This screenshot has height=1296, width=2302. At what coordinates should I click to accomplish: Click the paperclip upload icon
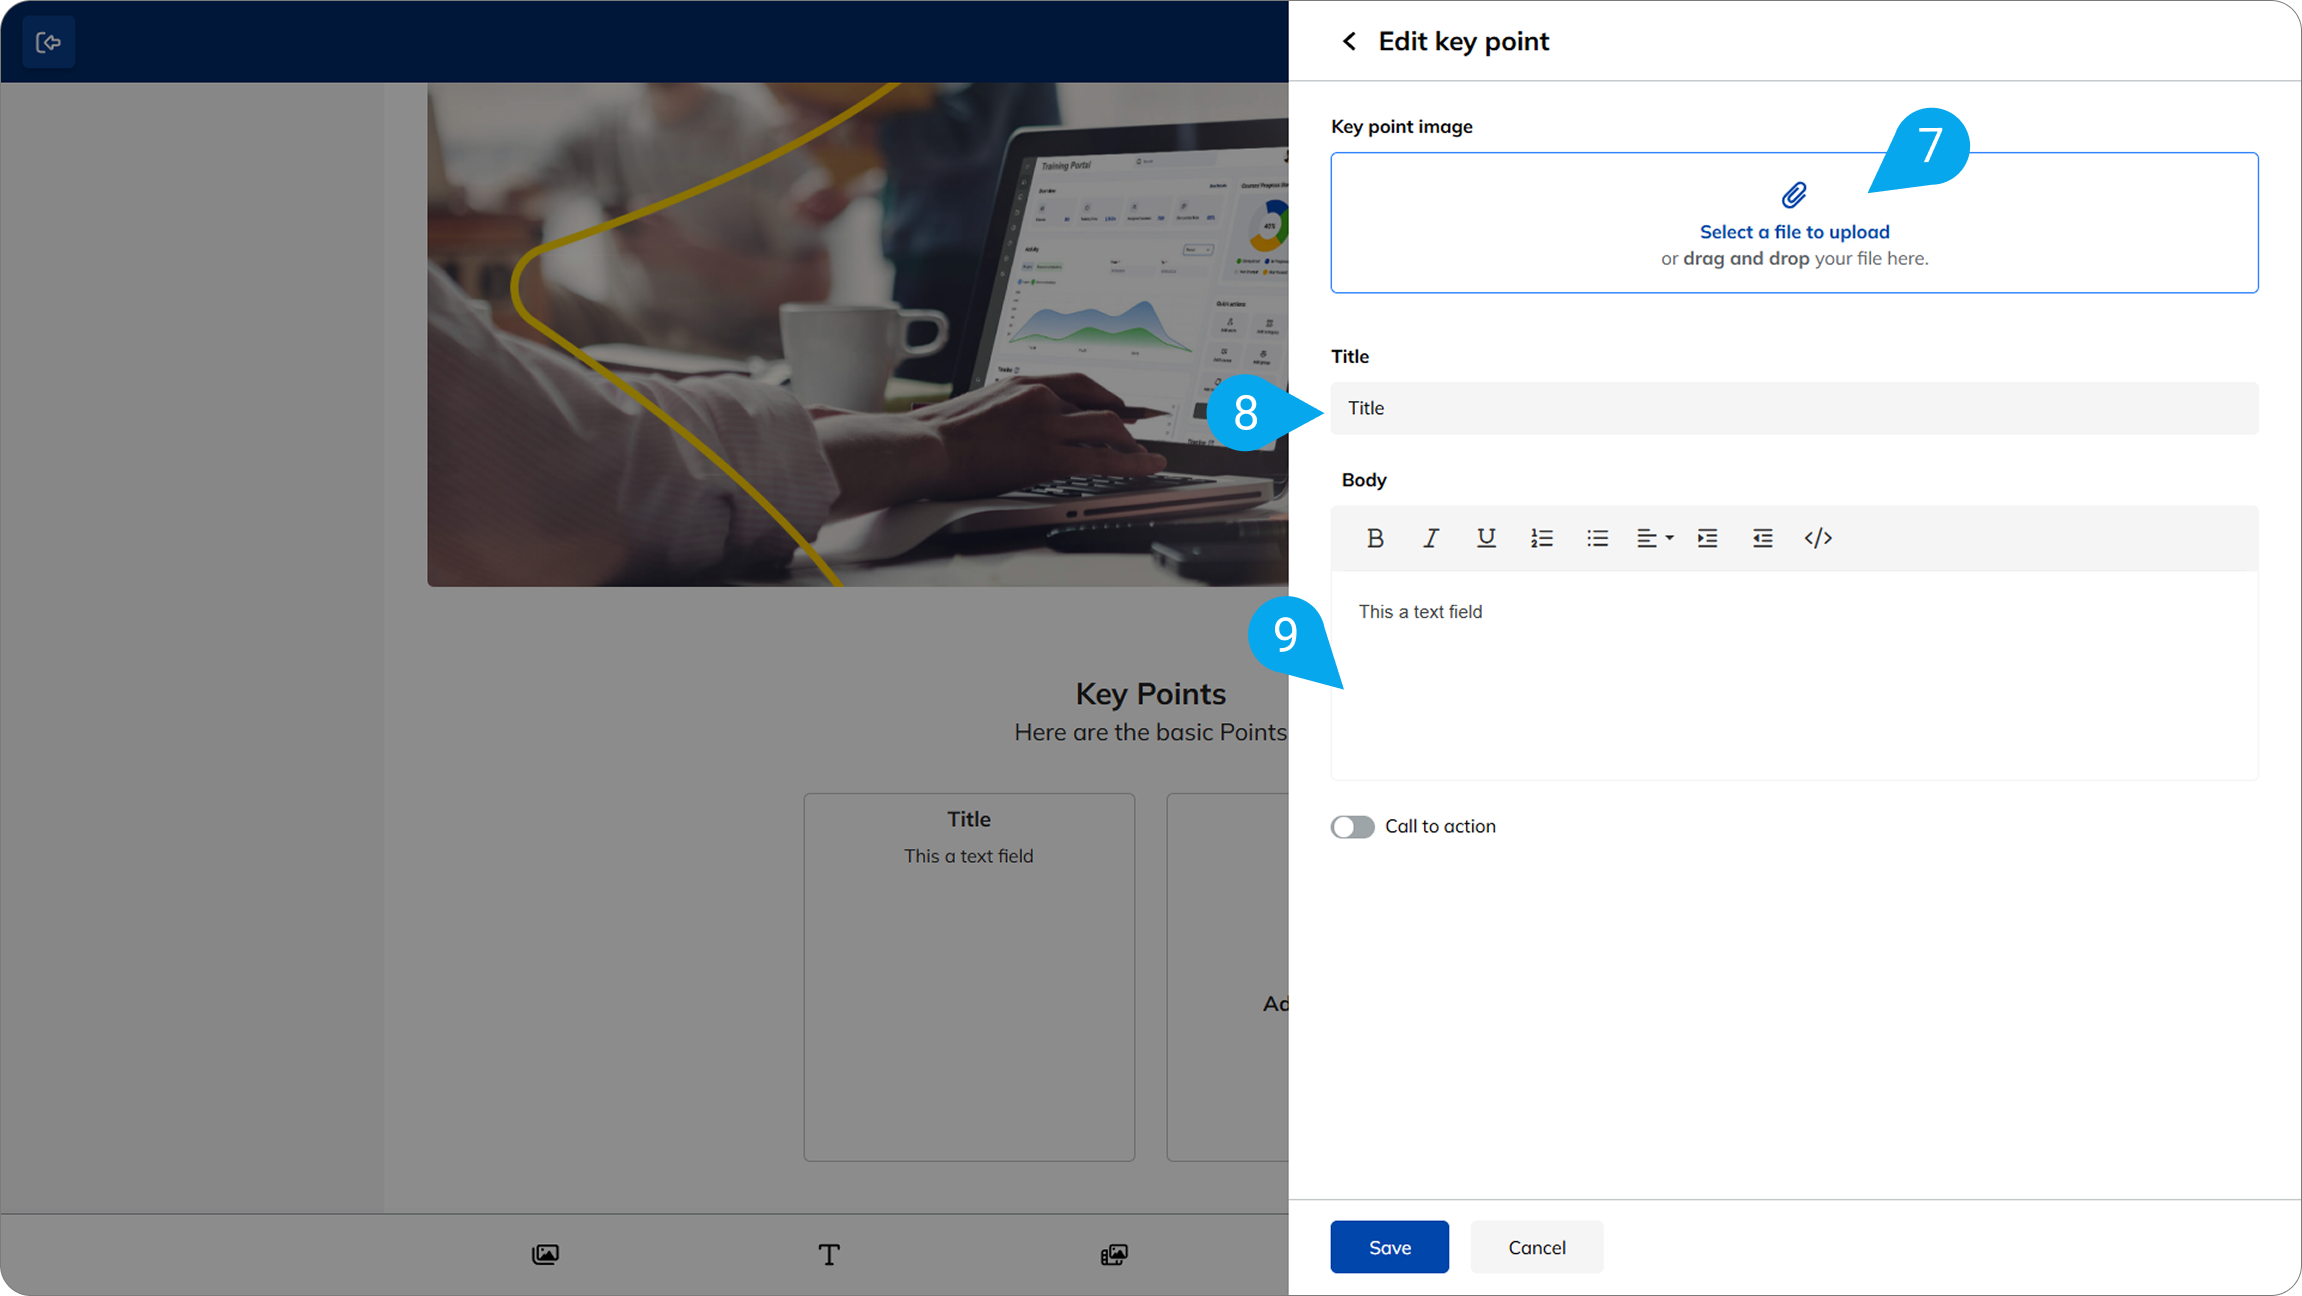(x=1794, y=195)
